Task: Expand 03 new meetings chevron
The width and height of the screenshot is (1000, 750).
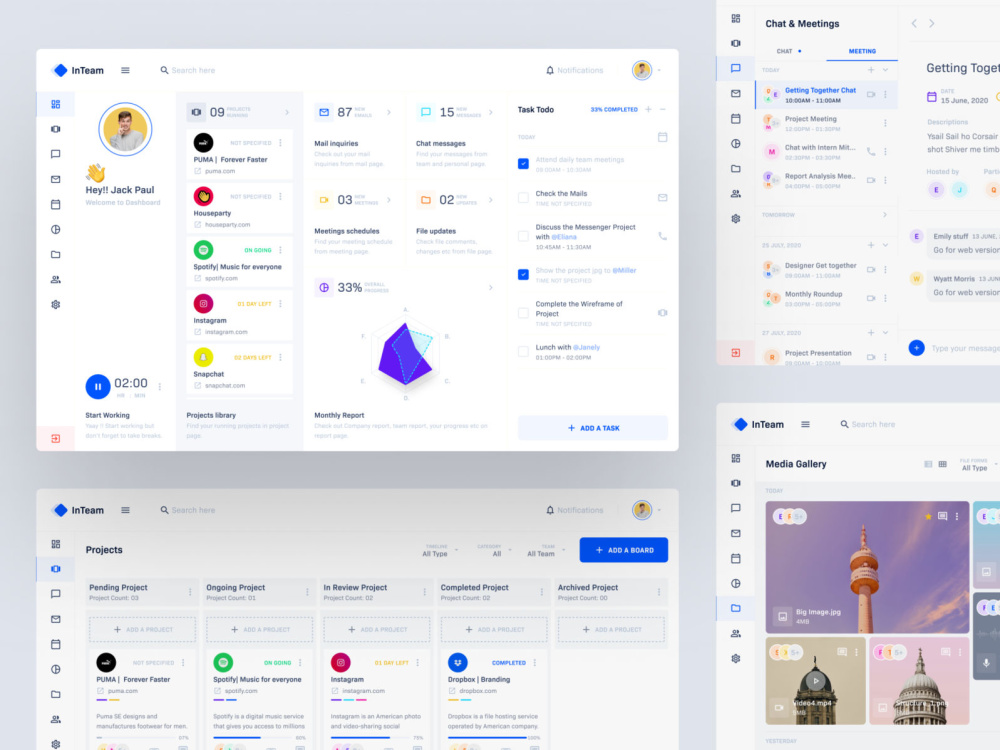Action: (x=389, y=200)
